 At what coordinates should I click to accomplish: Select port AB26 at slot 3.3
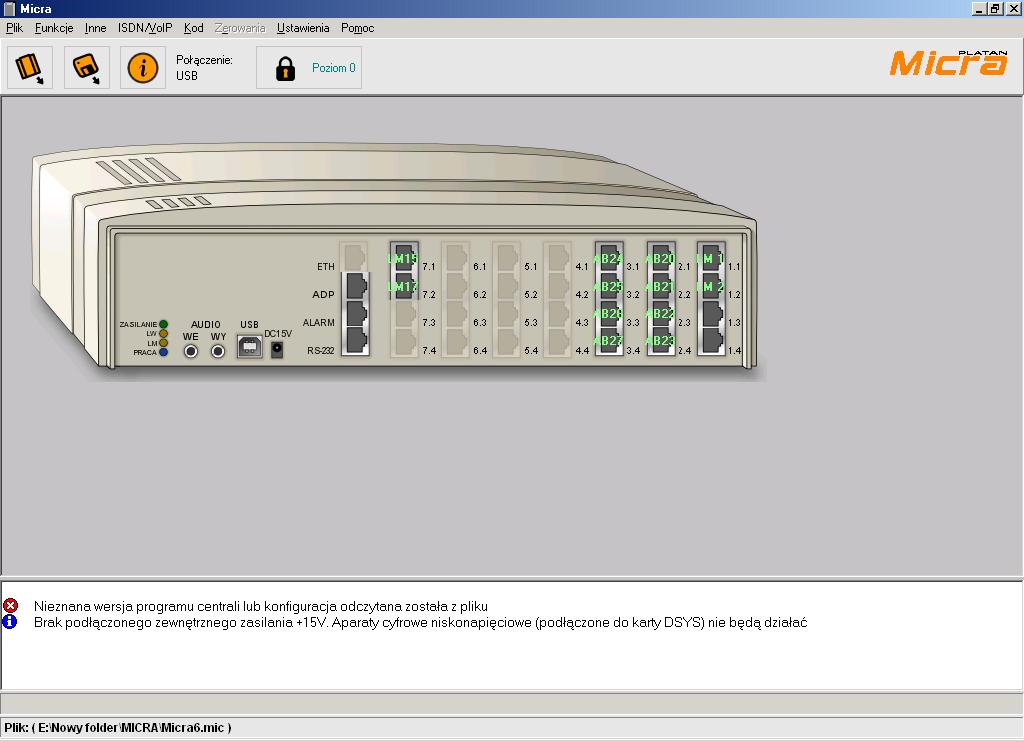click(x=609, y=314)
